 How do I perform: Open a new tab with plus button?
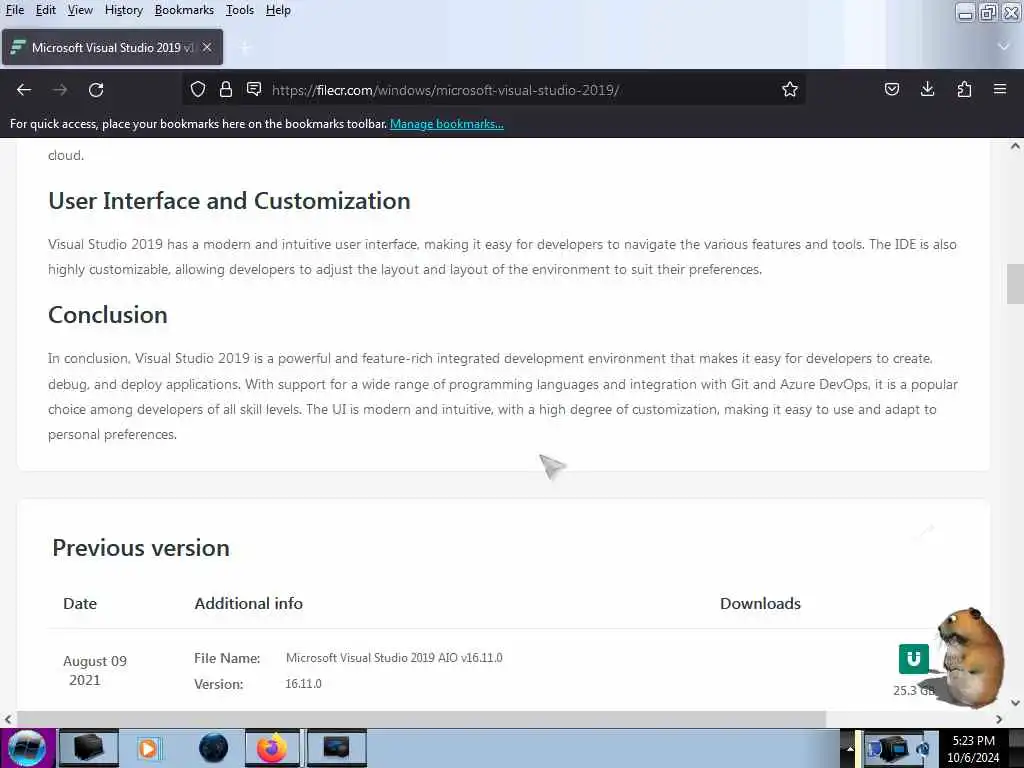tap(245, 48)
